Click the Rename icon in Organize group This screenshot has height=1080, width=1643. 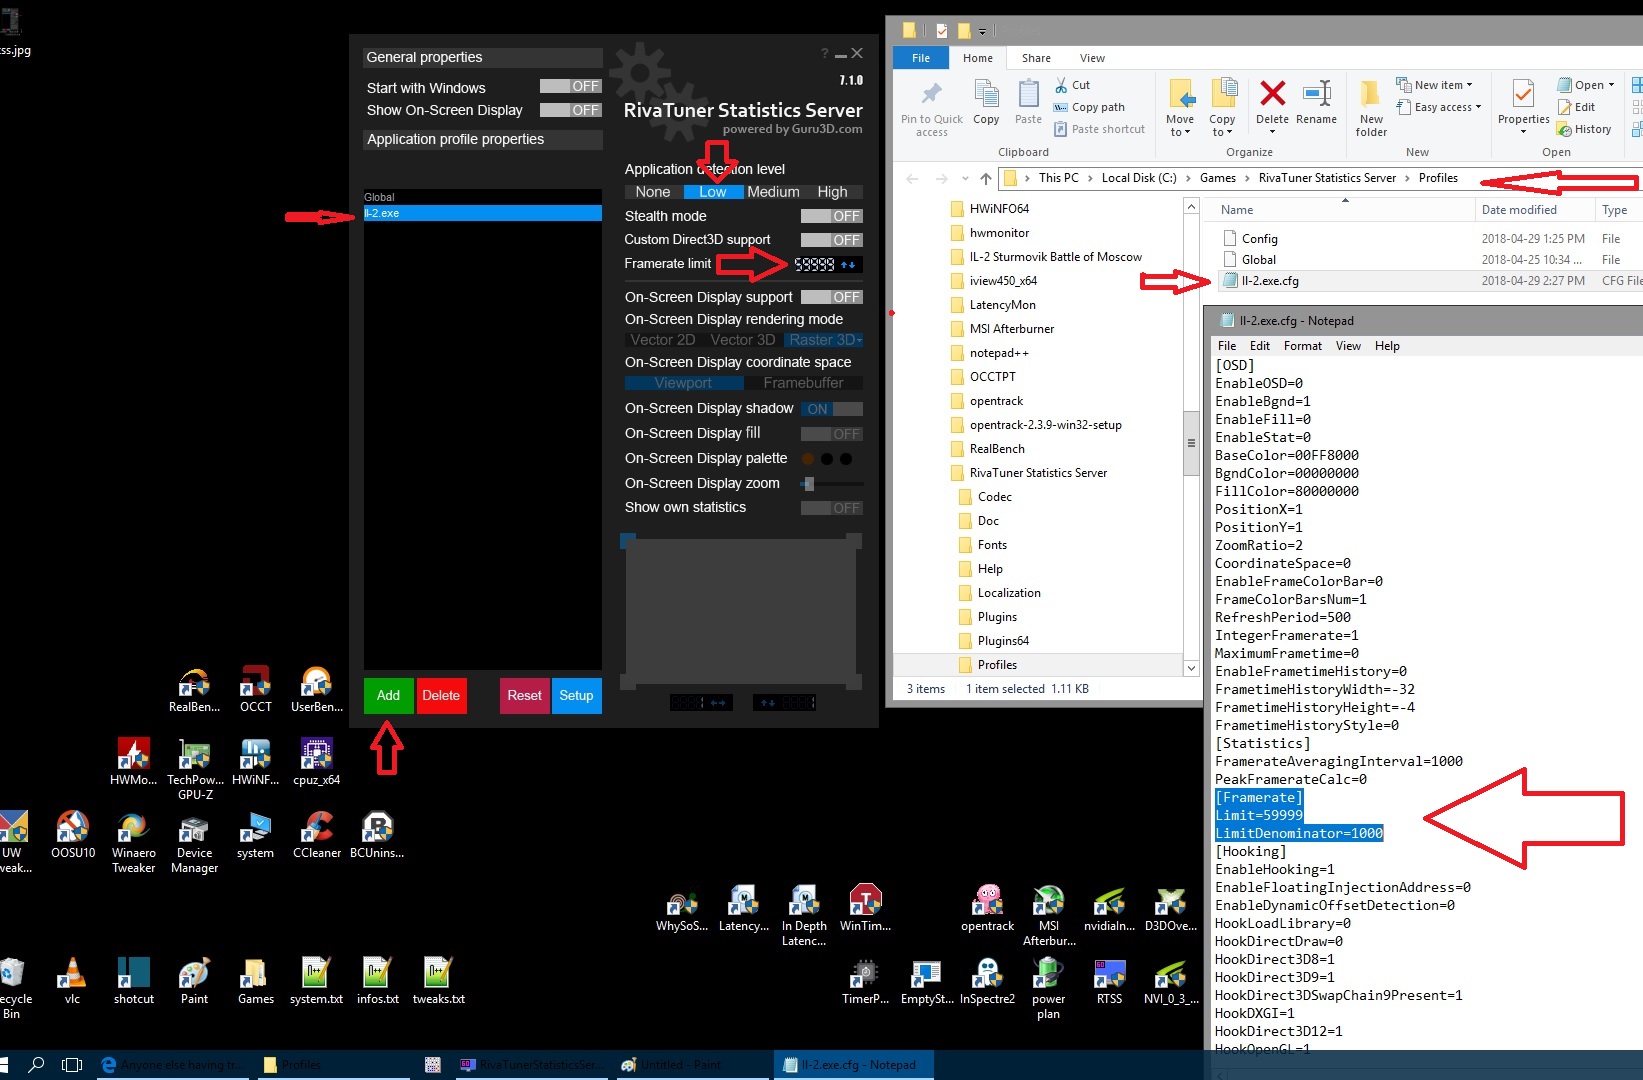coord(1316,95)
